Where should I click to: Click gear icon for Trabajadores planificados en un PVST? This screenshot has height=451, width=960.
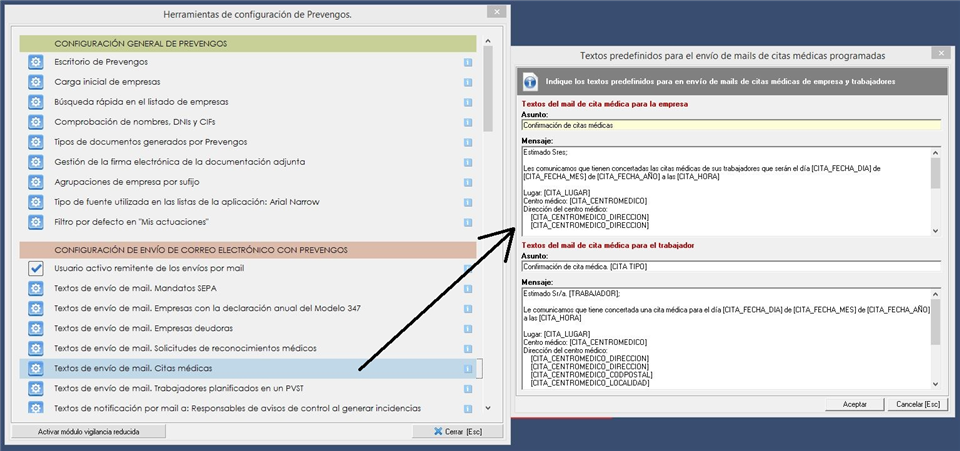click(x=36, y=389)
